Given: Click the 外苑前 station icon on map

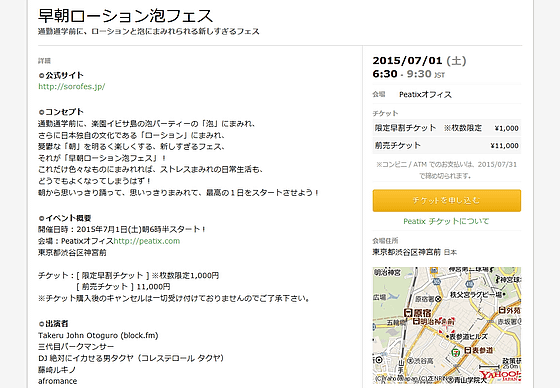Looking at the screenshot, I should [x=502, y=310].
